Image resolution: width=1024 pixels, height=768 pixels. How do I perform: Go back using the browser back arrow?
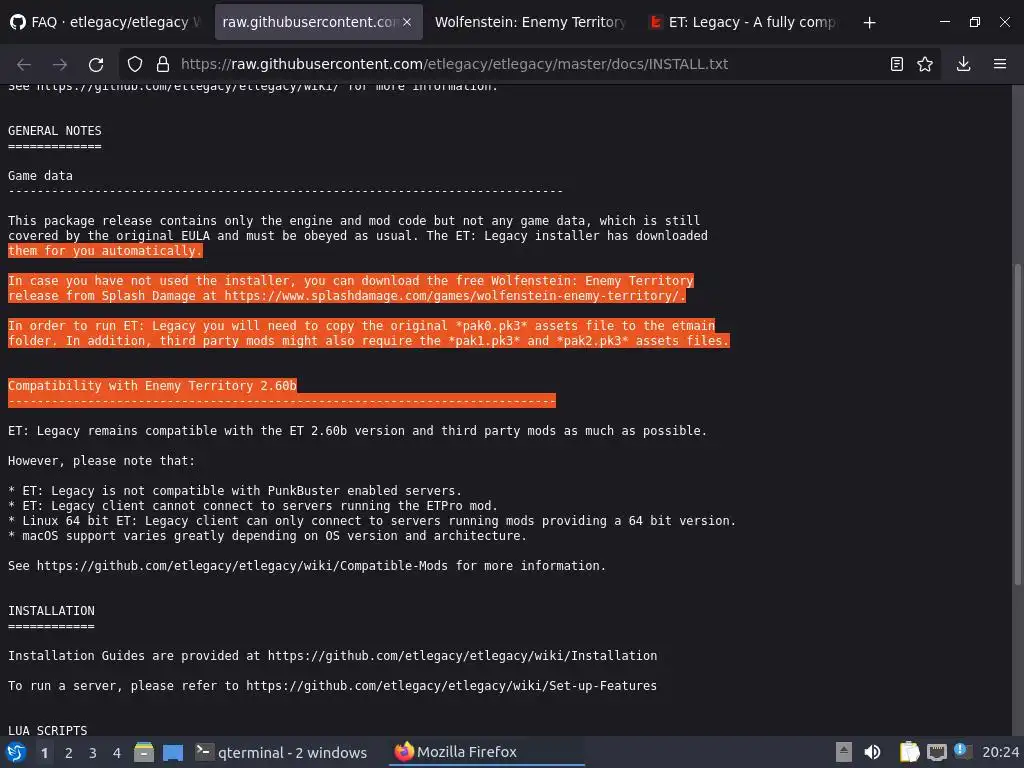[24, 64]
